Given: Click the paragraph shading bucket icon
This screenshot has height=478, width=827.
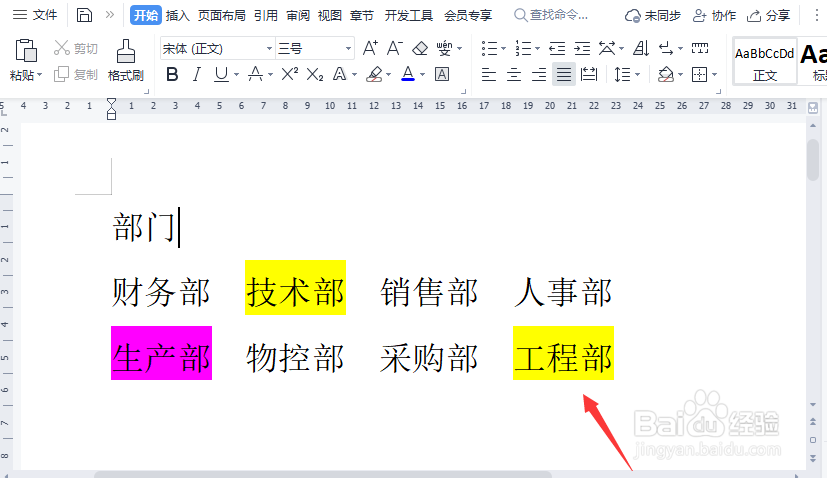Looking at the screenshot, I should click(666, 74).
